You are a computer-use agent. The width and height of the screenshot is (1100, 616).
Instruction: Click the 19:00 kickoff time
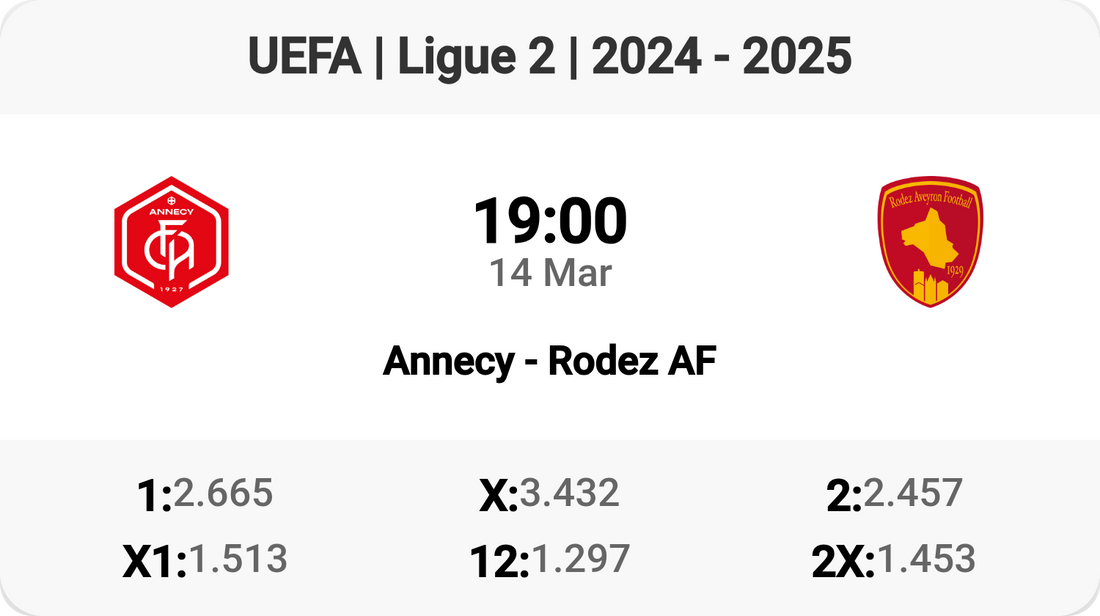click(x=550, y=221)
